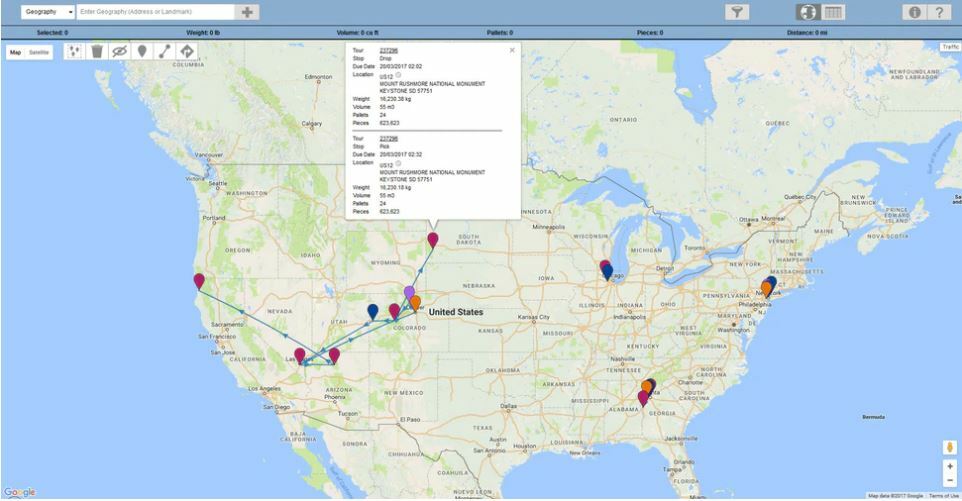Close the stop details info popup
This screenshot has width=962, height=501.
(512, 49)
